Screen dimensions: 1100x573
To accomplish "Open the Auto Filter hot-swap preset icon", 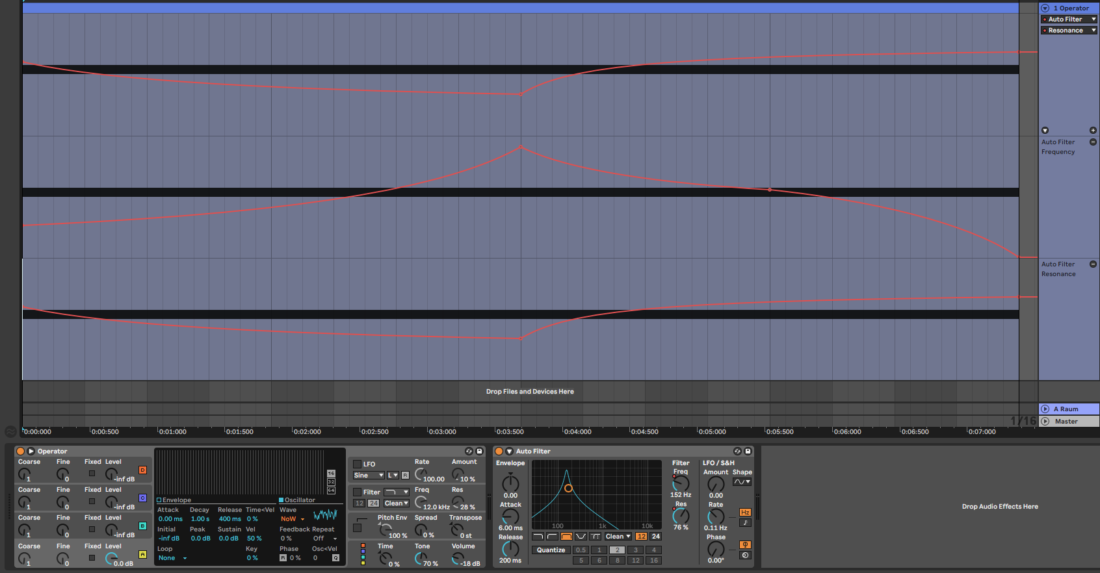I will coord(738,451).
